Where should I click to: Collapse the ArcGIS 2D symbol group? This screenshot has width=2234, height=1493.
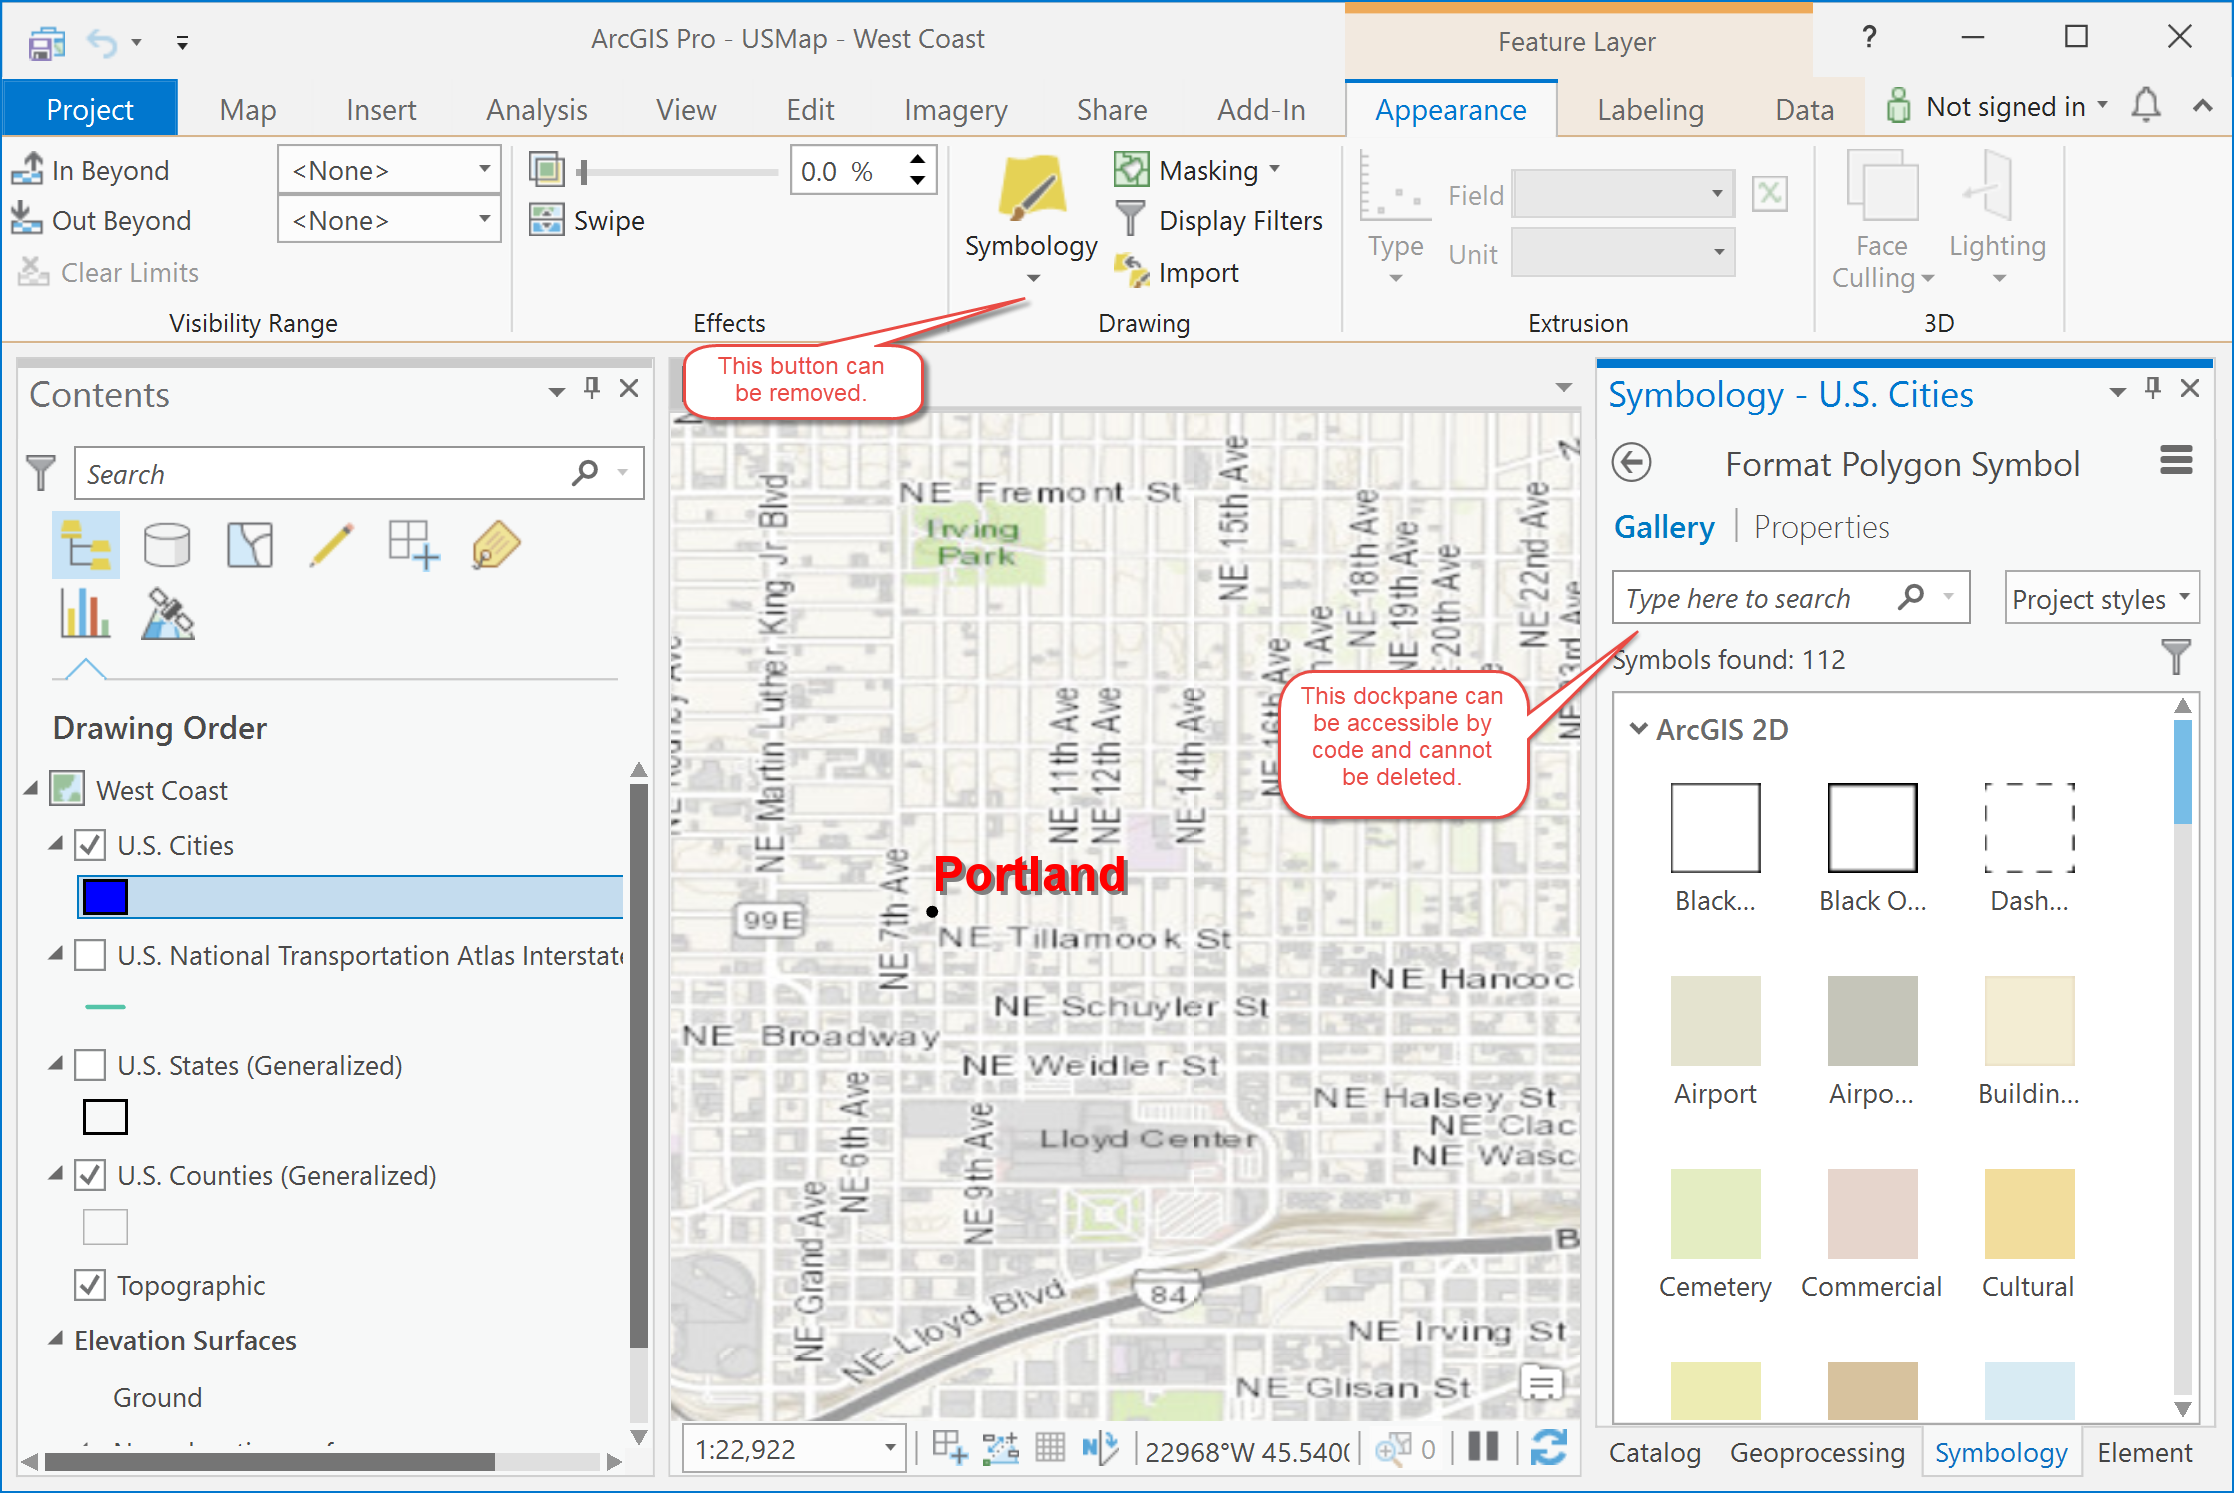click(1638, 729)
